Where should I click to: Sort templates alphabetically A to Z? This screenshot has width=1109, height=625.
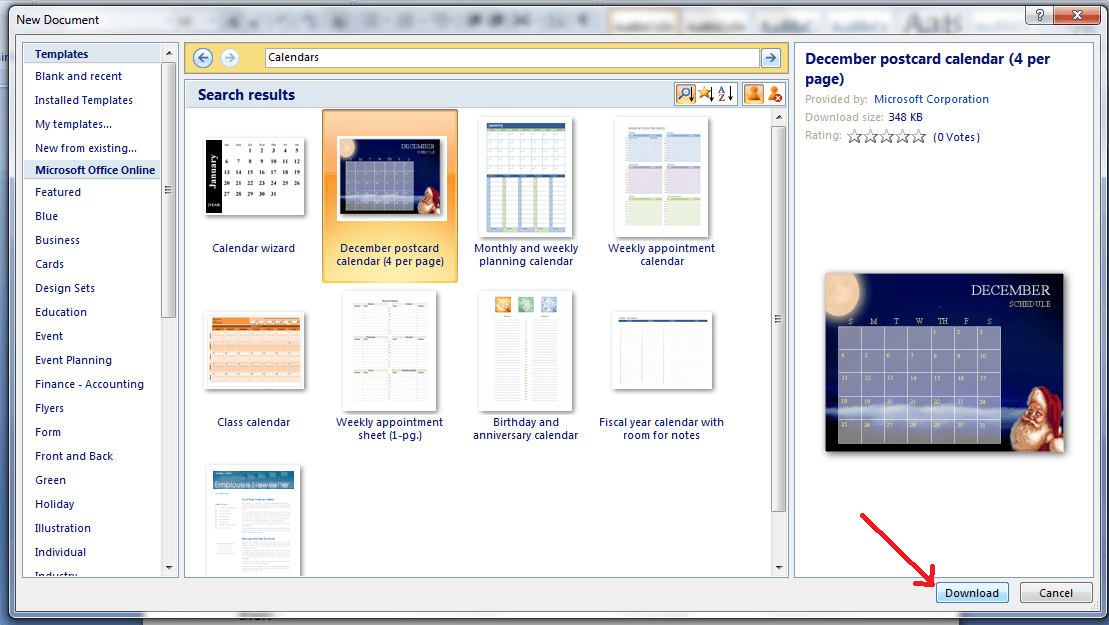723,93
